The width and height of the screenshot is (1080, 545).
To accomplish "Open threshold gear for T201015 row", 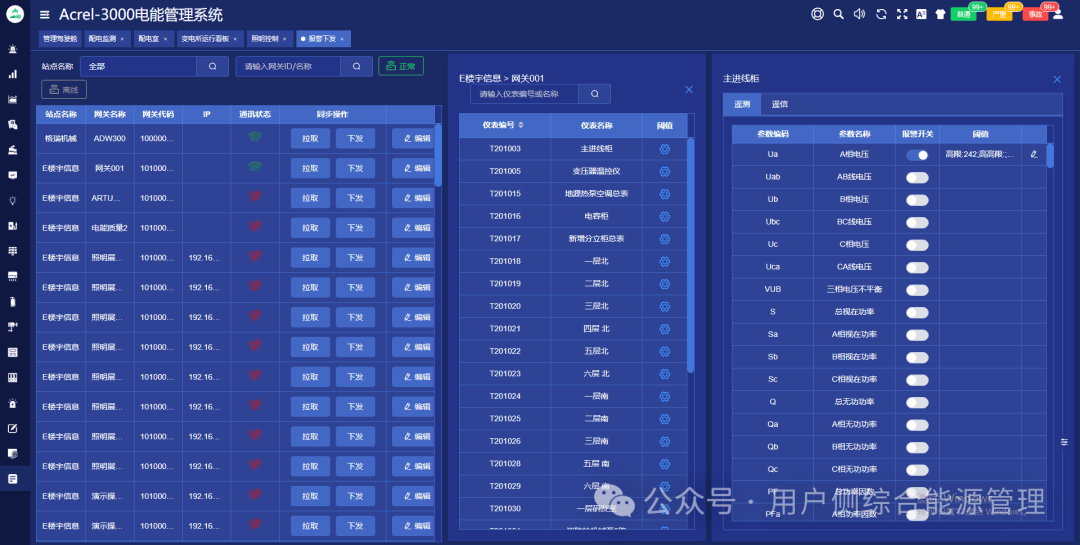I will pyautogui.click(x=664, y=194).
